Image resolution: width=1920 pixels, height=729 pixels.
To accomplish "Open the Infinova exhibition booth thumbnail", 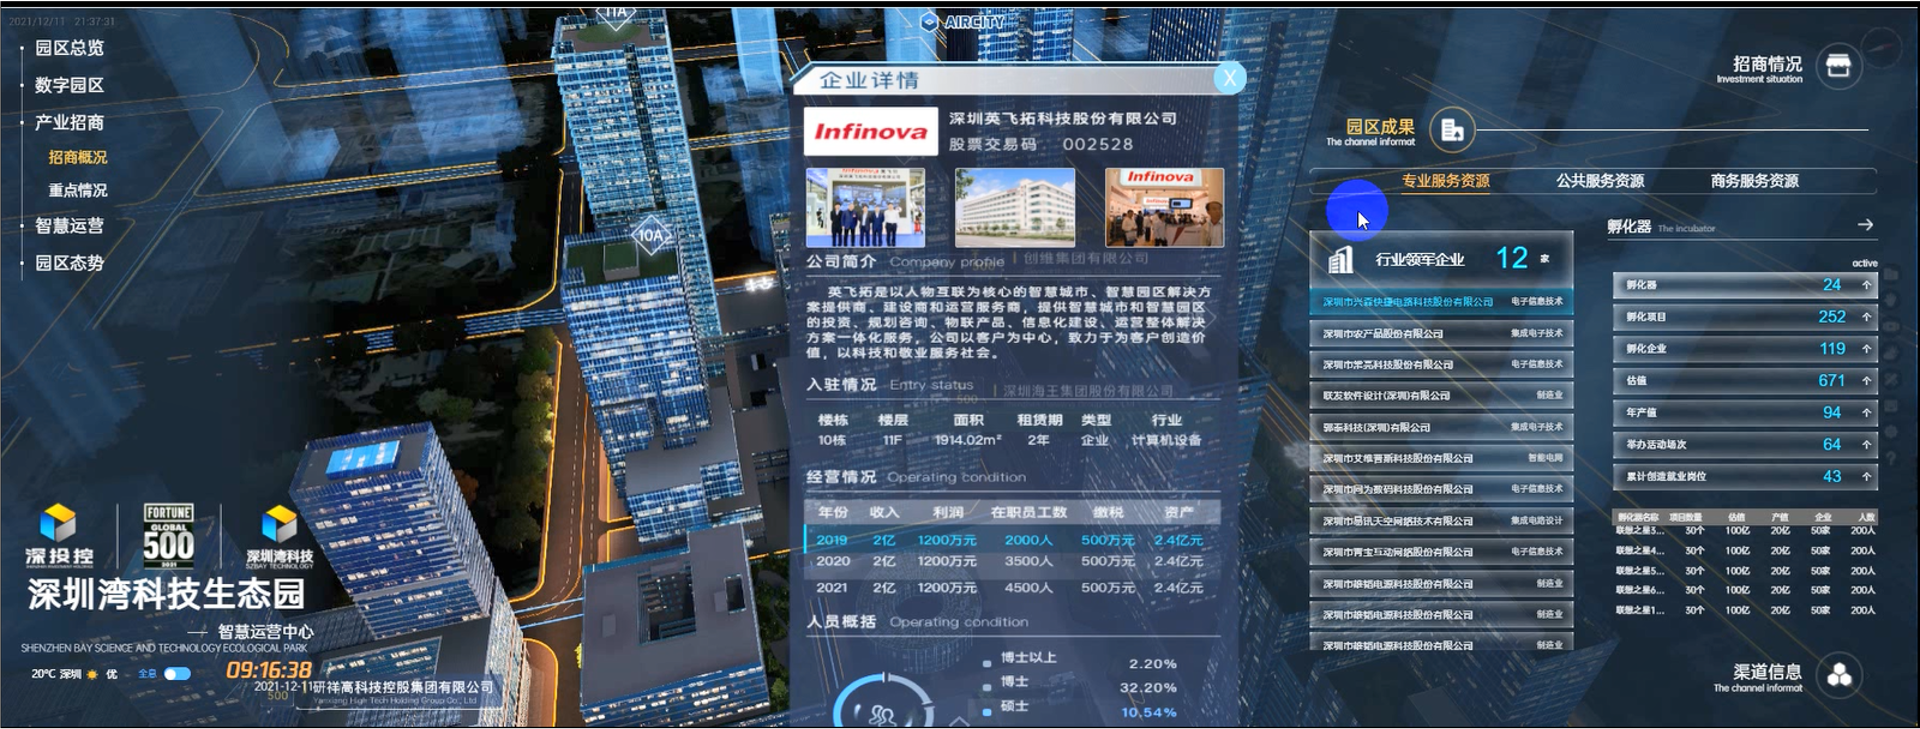I will (1164, 207).
